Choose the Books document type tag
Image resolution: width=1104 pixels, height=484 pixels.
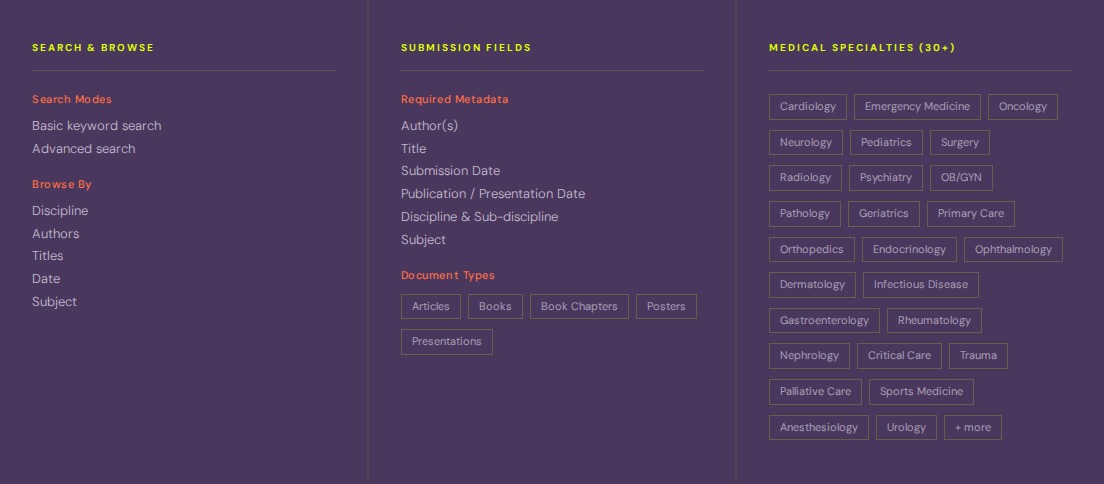pos(495,306)
